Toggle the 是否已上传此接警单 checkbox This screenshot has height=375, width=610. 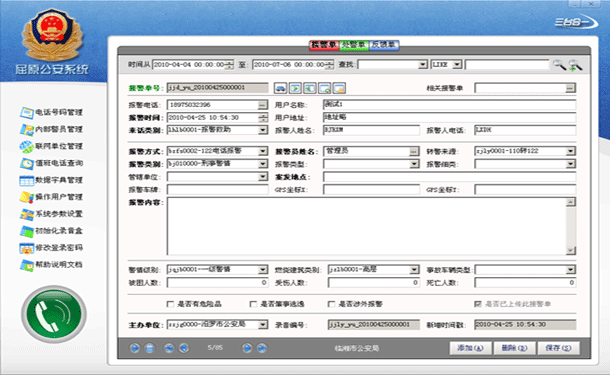click(478, 304)
